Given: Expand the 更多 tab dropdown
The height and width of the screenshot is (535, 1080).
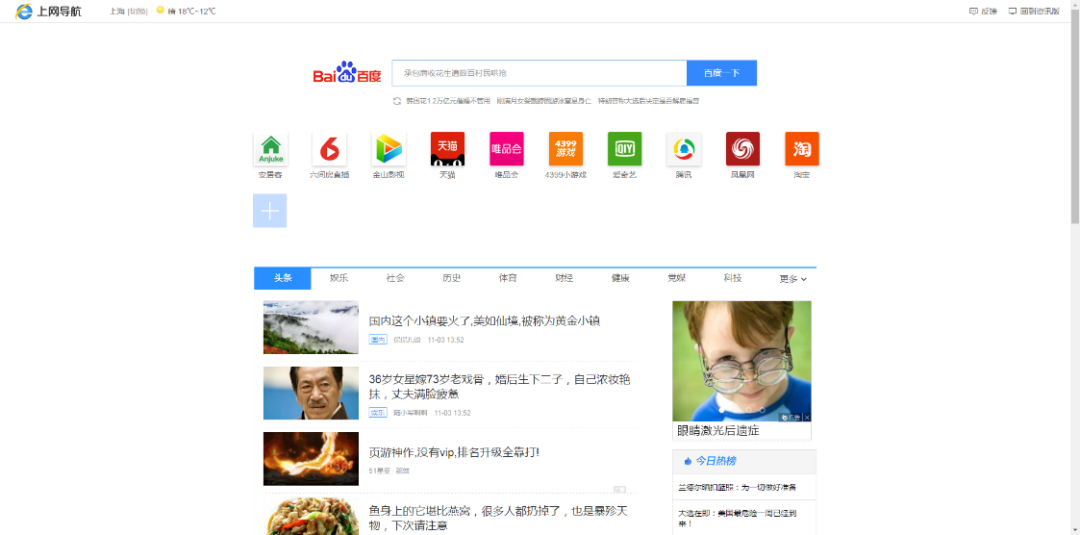Looking at the screenshot, I should tap(793, 279).
